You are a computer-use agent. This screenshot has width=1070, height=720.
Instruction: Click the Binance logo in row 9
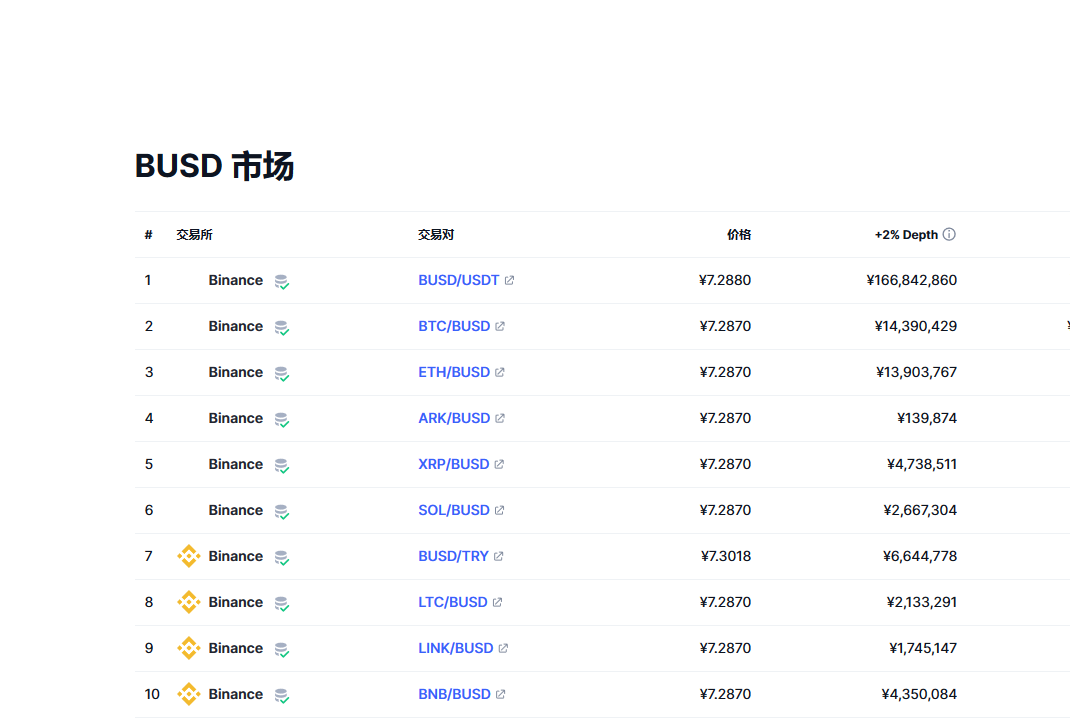coord(189,648)
